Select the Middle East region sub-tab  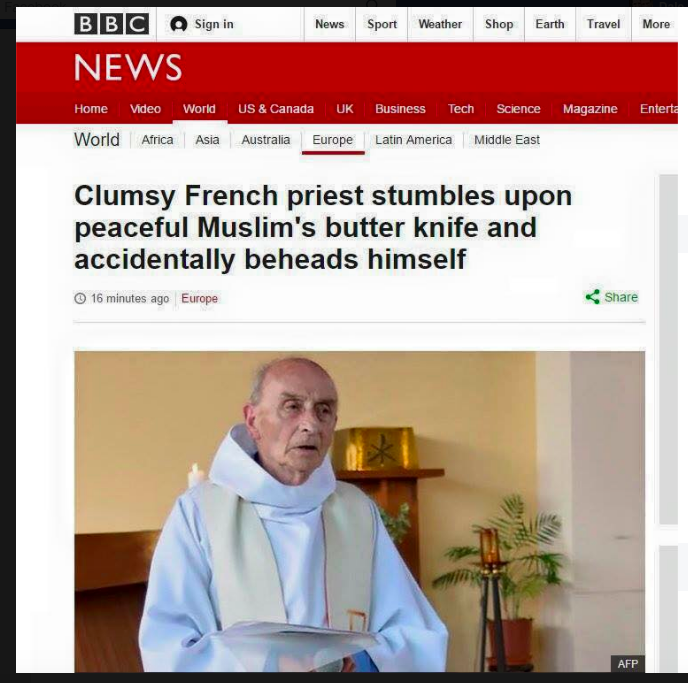[507, 140]
